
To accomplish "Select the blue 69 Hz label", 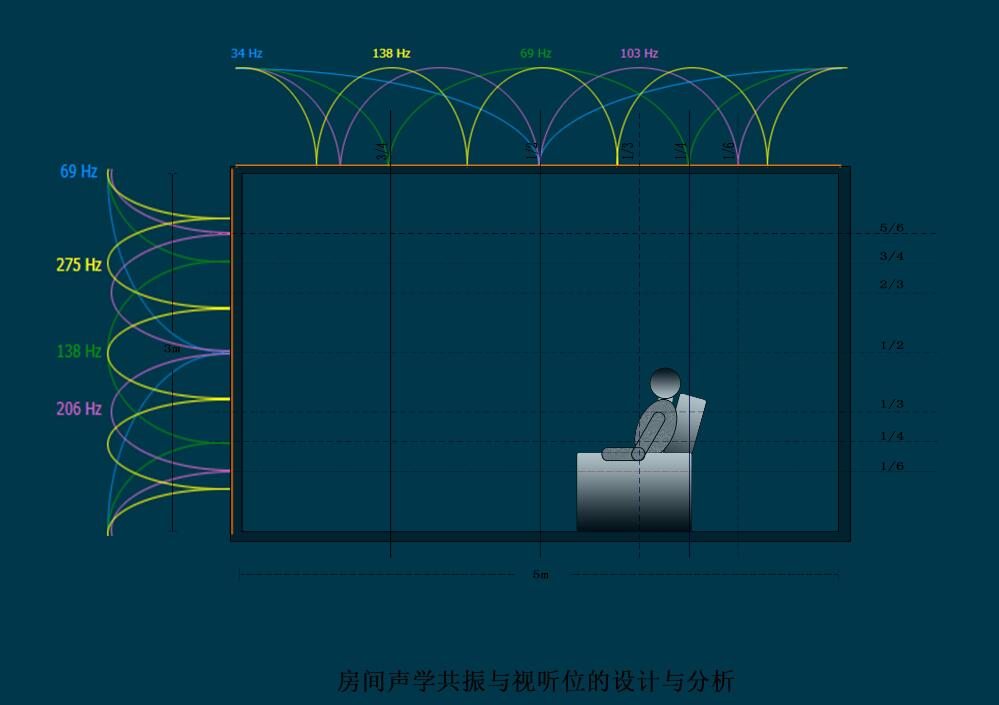I will (78, 172).
